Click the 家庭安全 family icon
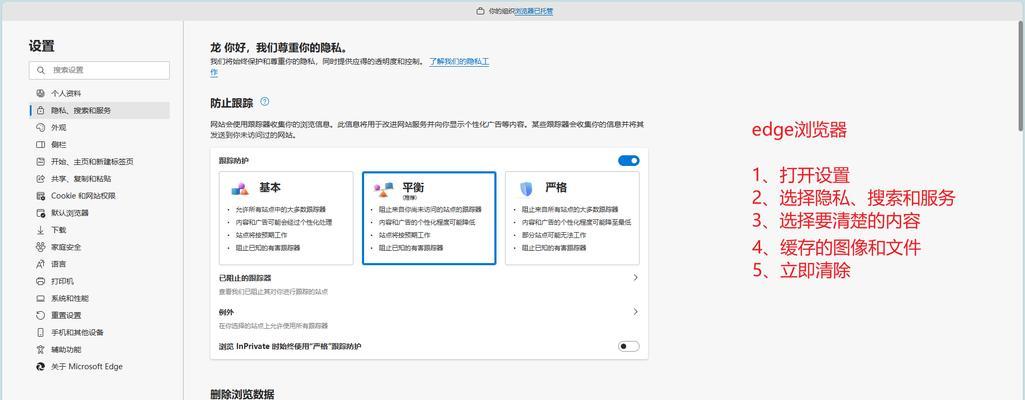The image size is (1025, 400). point(40,247)
